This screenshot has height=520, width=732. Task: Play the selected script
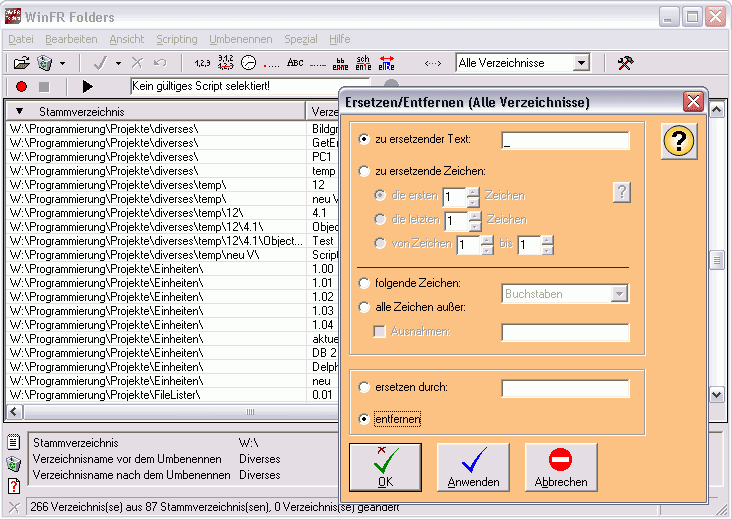click(x=87, y=86)
